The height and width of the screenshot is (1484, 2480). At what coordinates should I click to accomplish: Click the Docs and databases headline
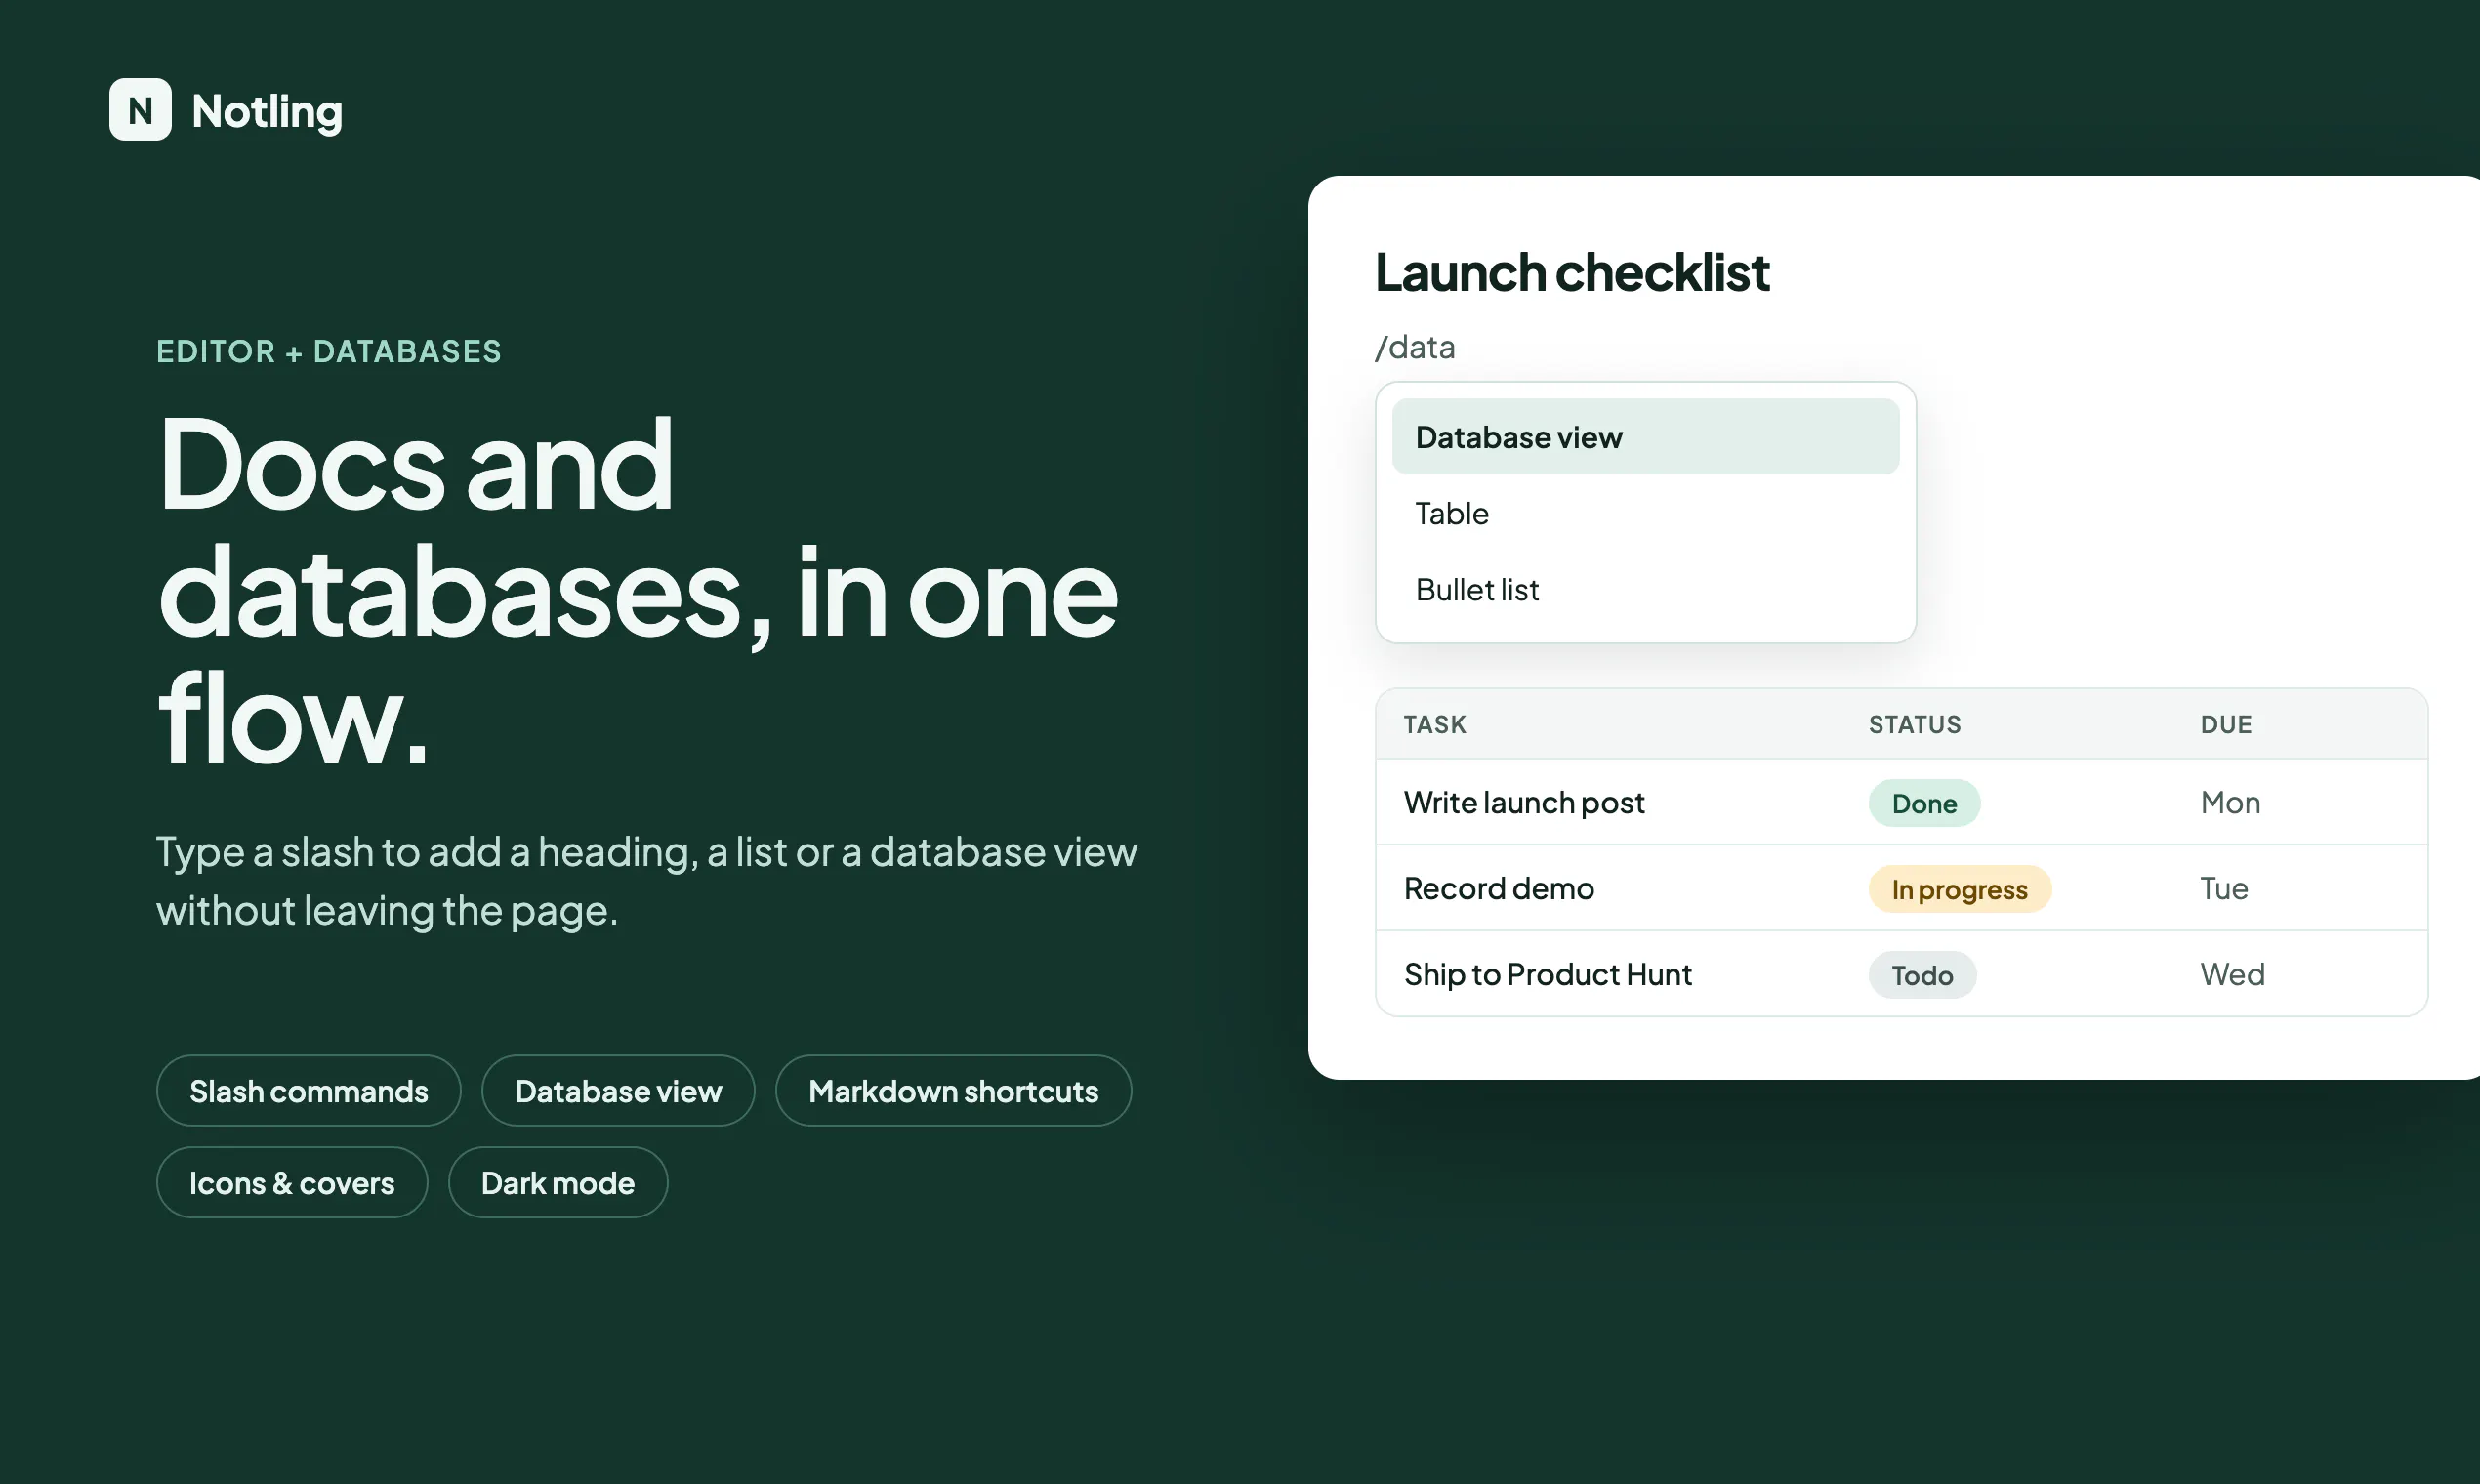coord(637,589)
